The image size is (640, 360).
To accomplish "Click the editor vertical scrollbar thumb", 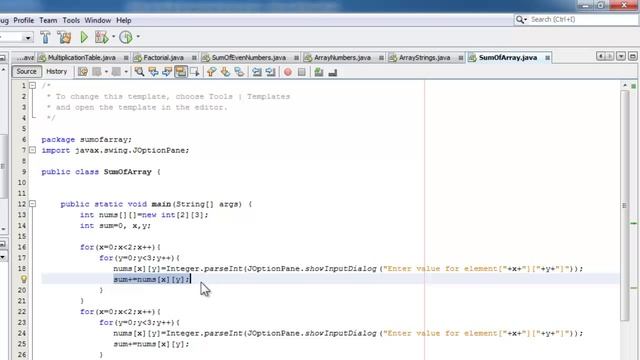I will [x=624, y=205].
